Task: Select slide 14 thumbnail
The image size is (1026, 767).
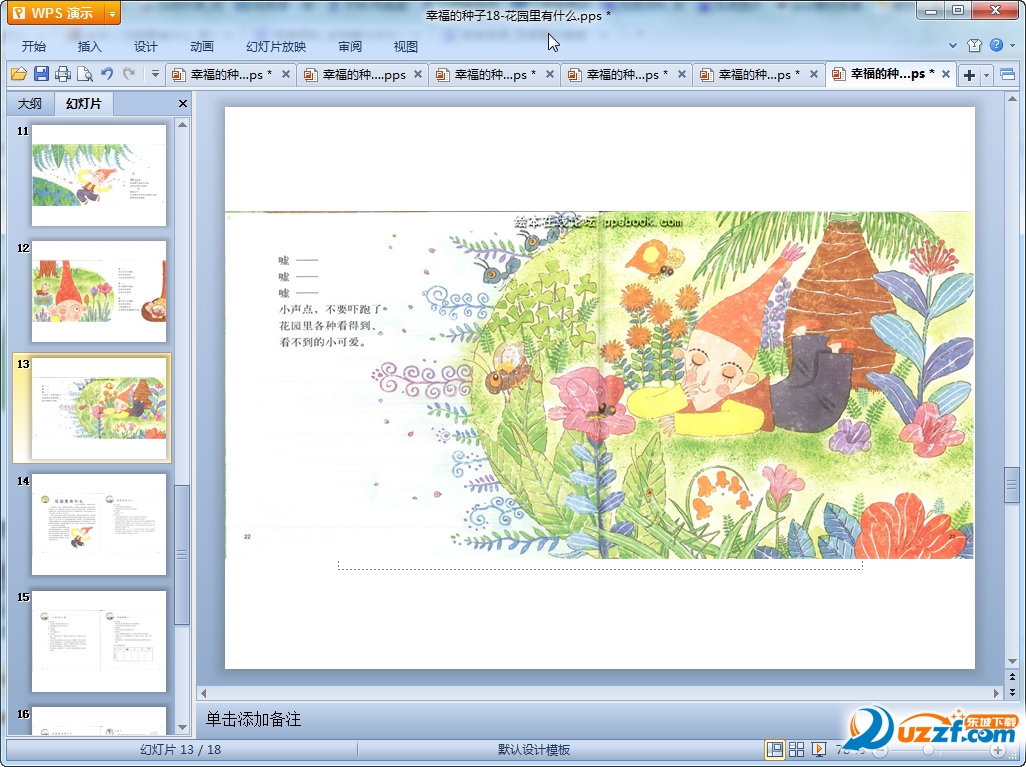Action: point(99,525)
